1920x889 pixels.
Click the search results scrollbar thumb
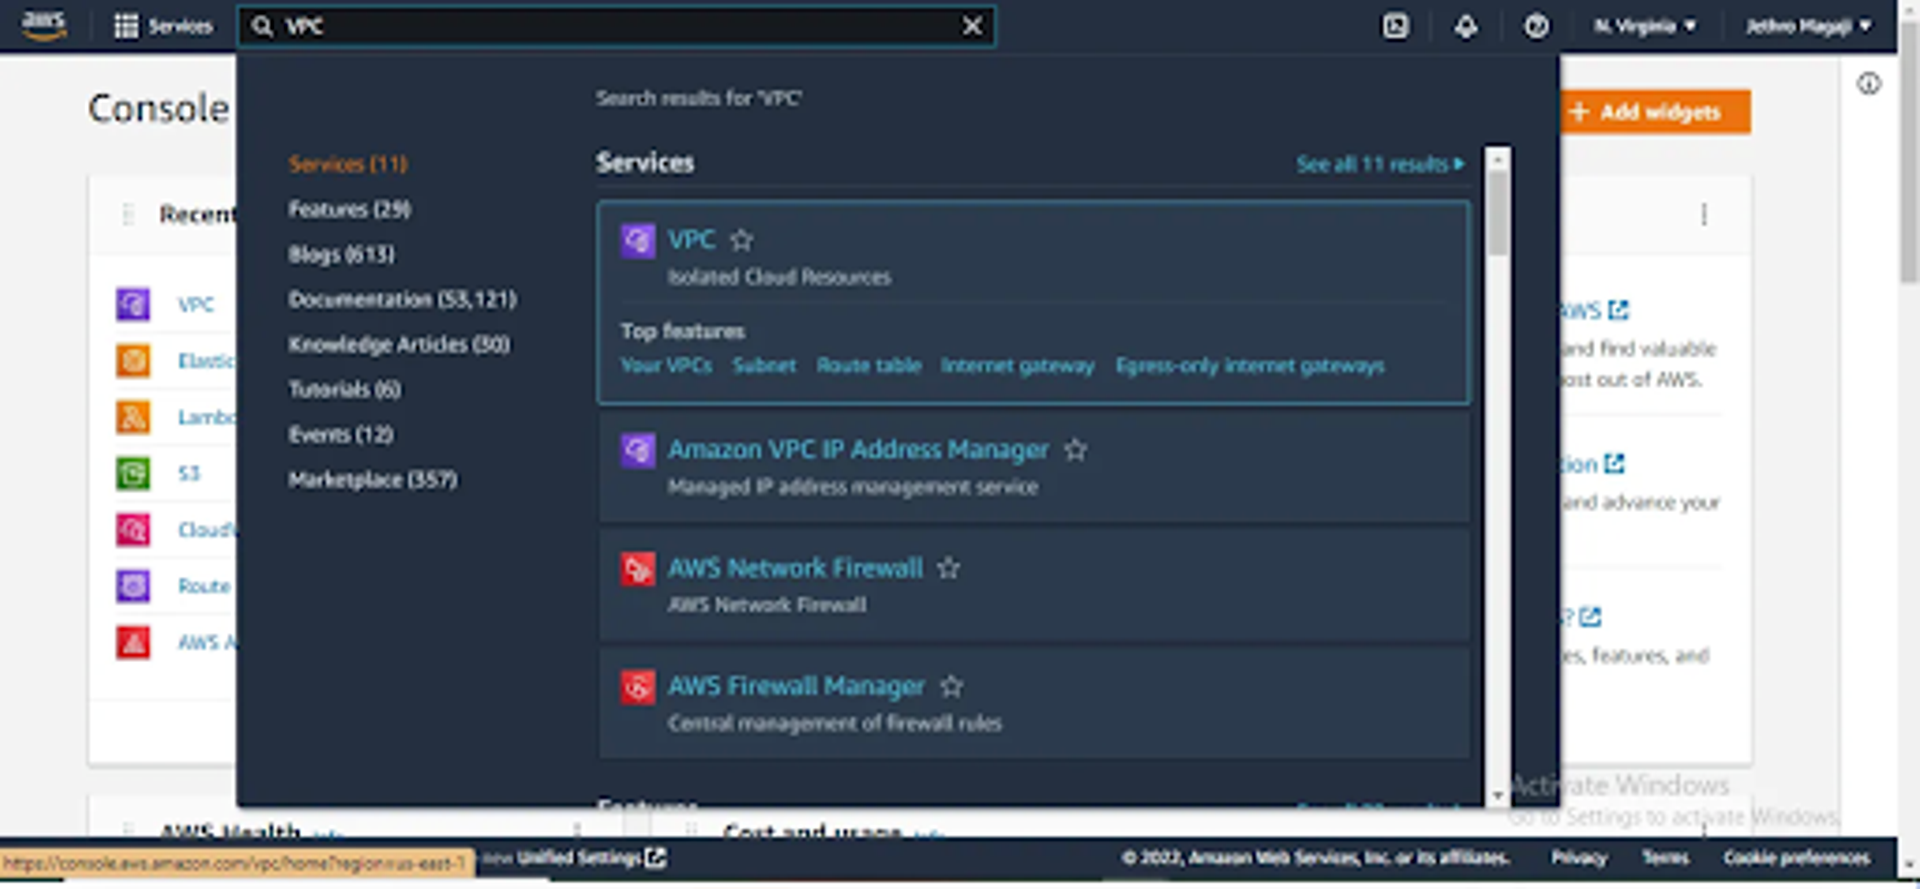pos(1497,214)
